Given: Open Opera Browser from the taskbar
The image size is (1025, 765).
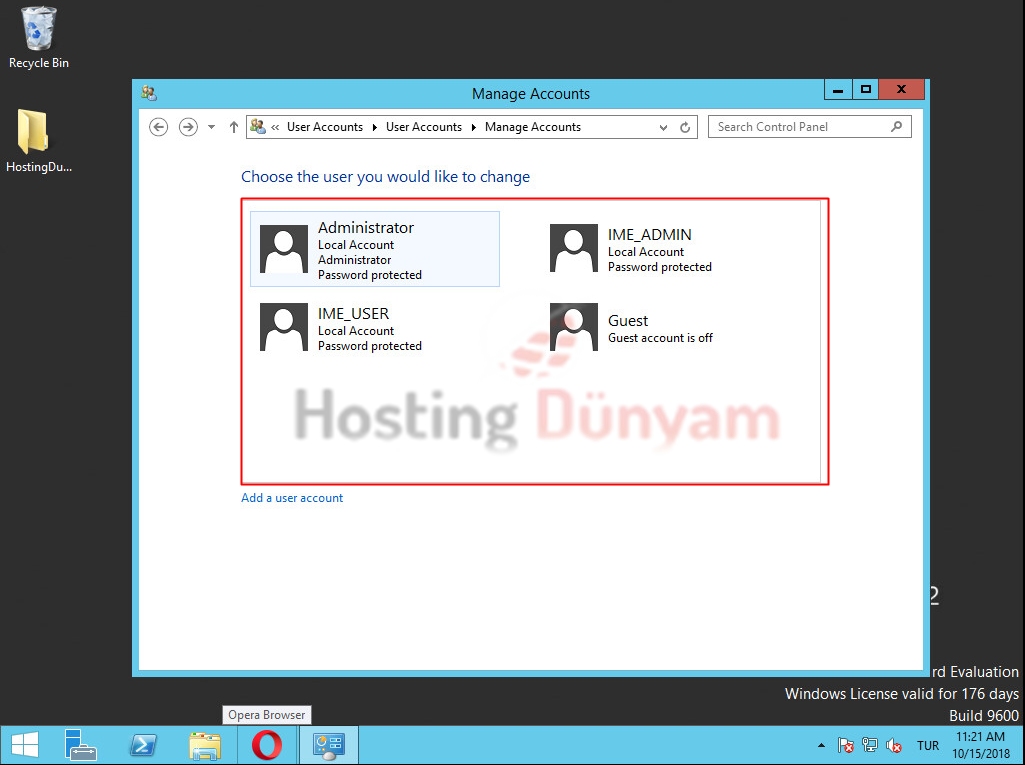Looking at the screenshot, I should [x=267, y=745].
